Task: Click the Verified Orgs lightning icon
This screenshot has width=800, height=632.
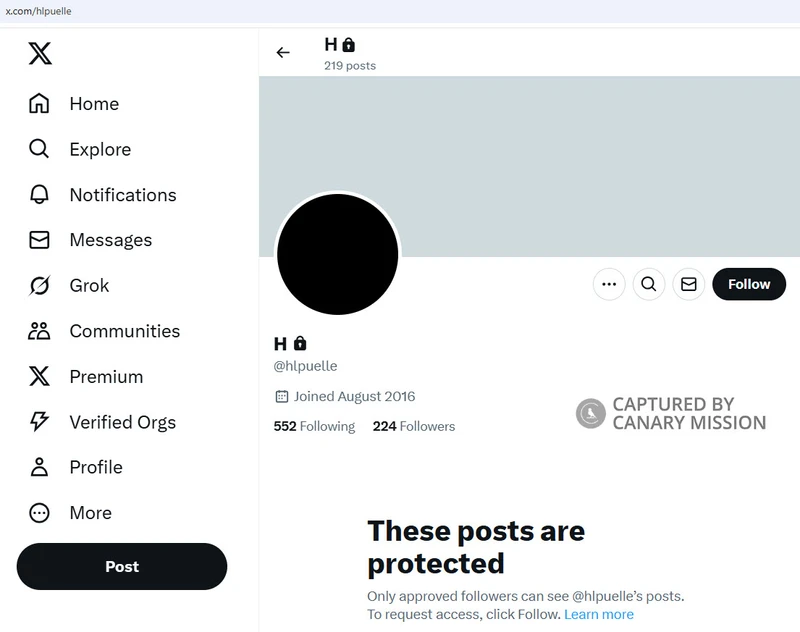Action: 39,422
